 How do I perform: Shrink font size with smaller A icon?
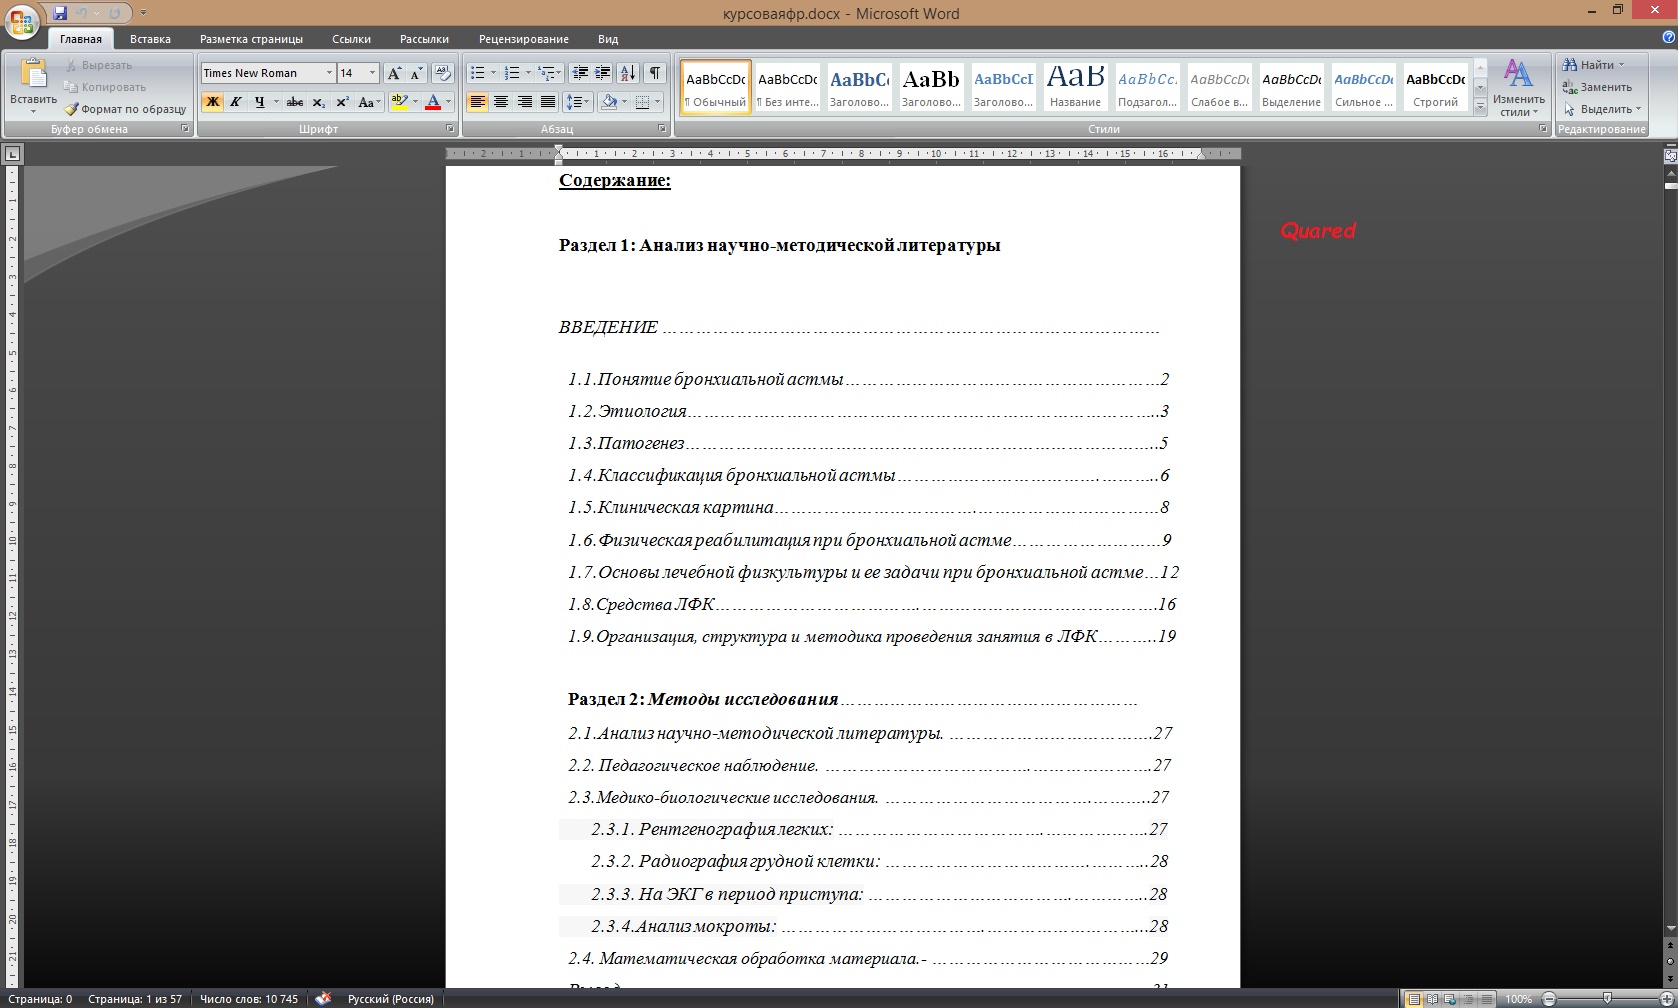[x=417, y=73]
